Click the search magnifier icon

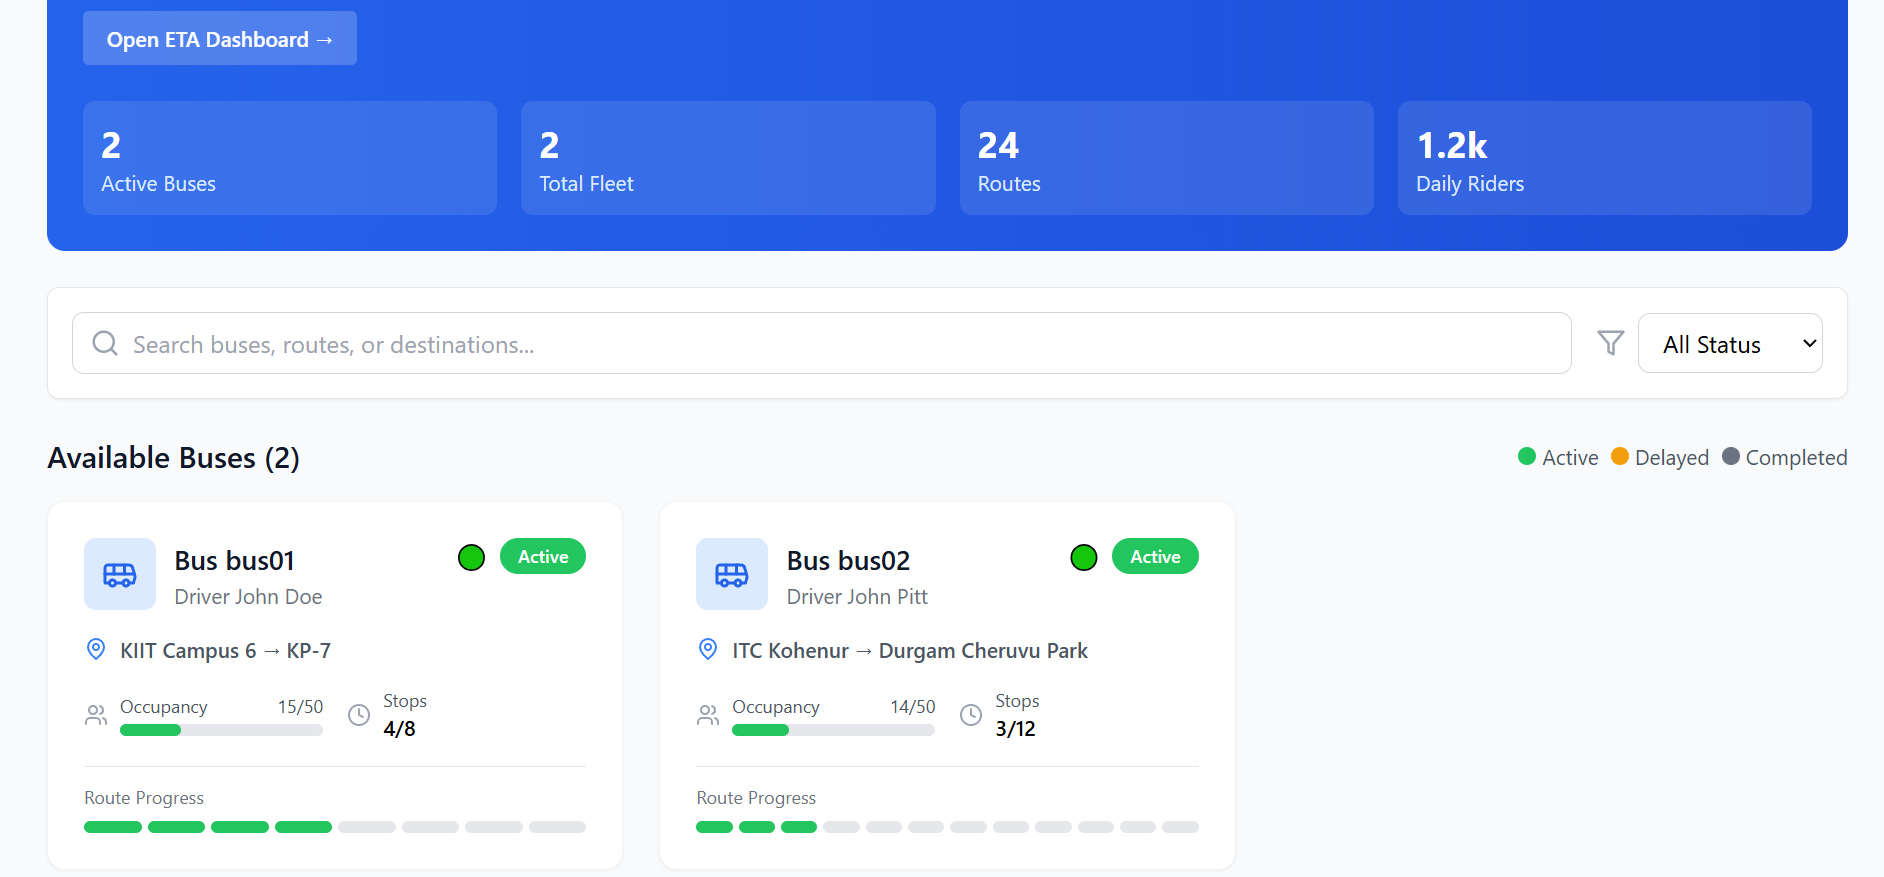click(x=105, y=343)
